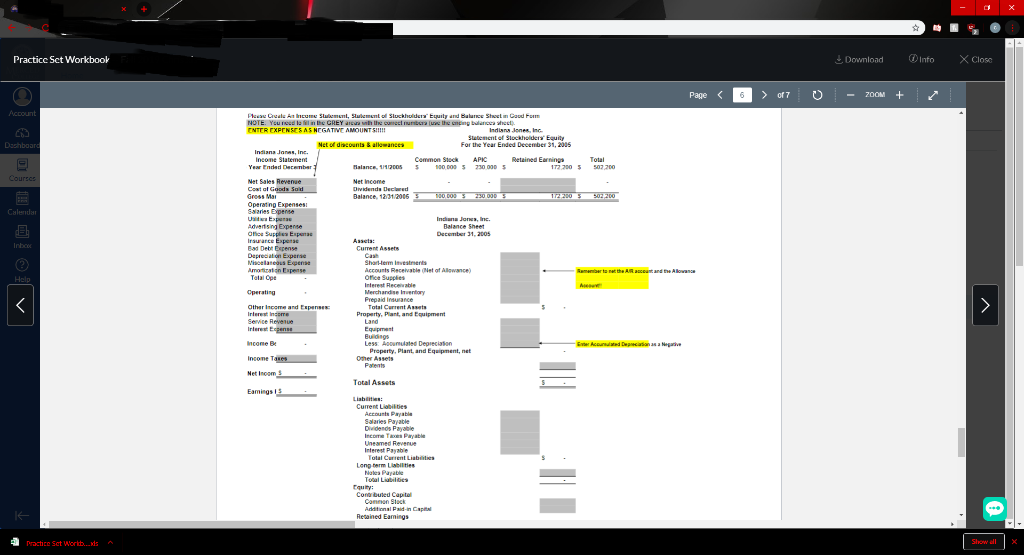Click 'Unearned Revenue' line

(390, 443)
